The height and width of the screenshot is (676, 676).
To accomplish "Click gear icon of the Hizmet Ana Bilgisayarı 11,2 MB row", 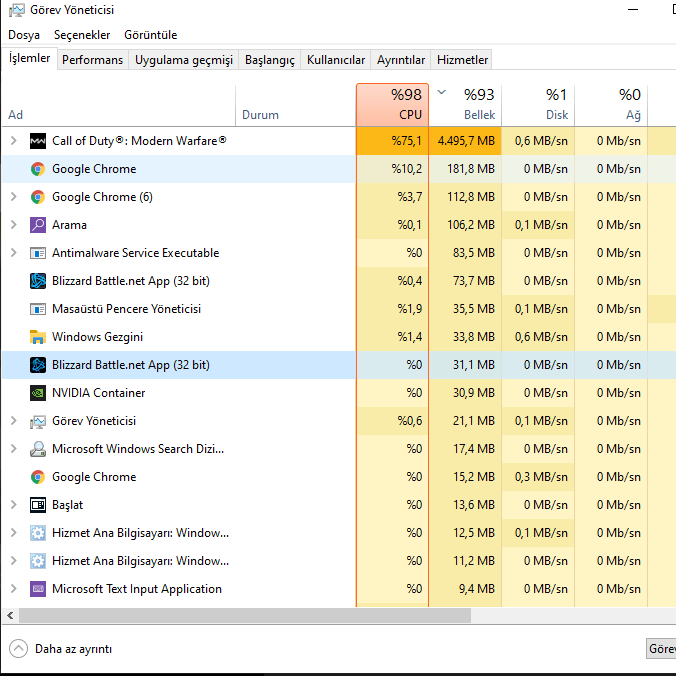I will (x=38, y=561).
